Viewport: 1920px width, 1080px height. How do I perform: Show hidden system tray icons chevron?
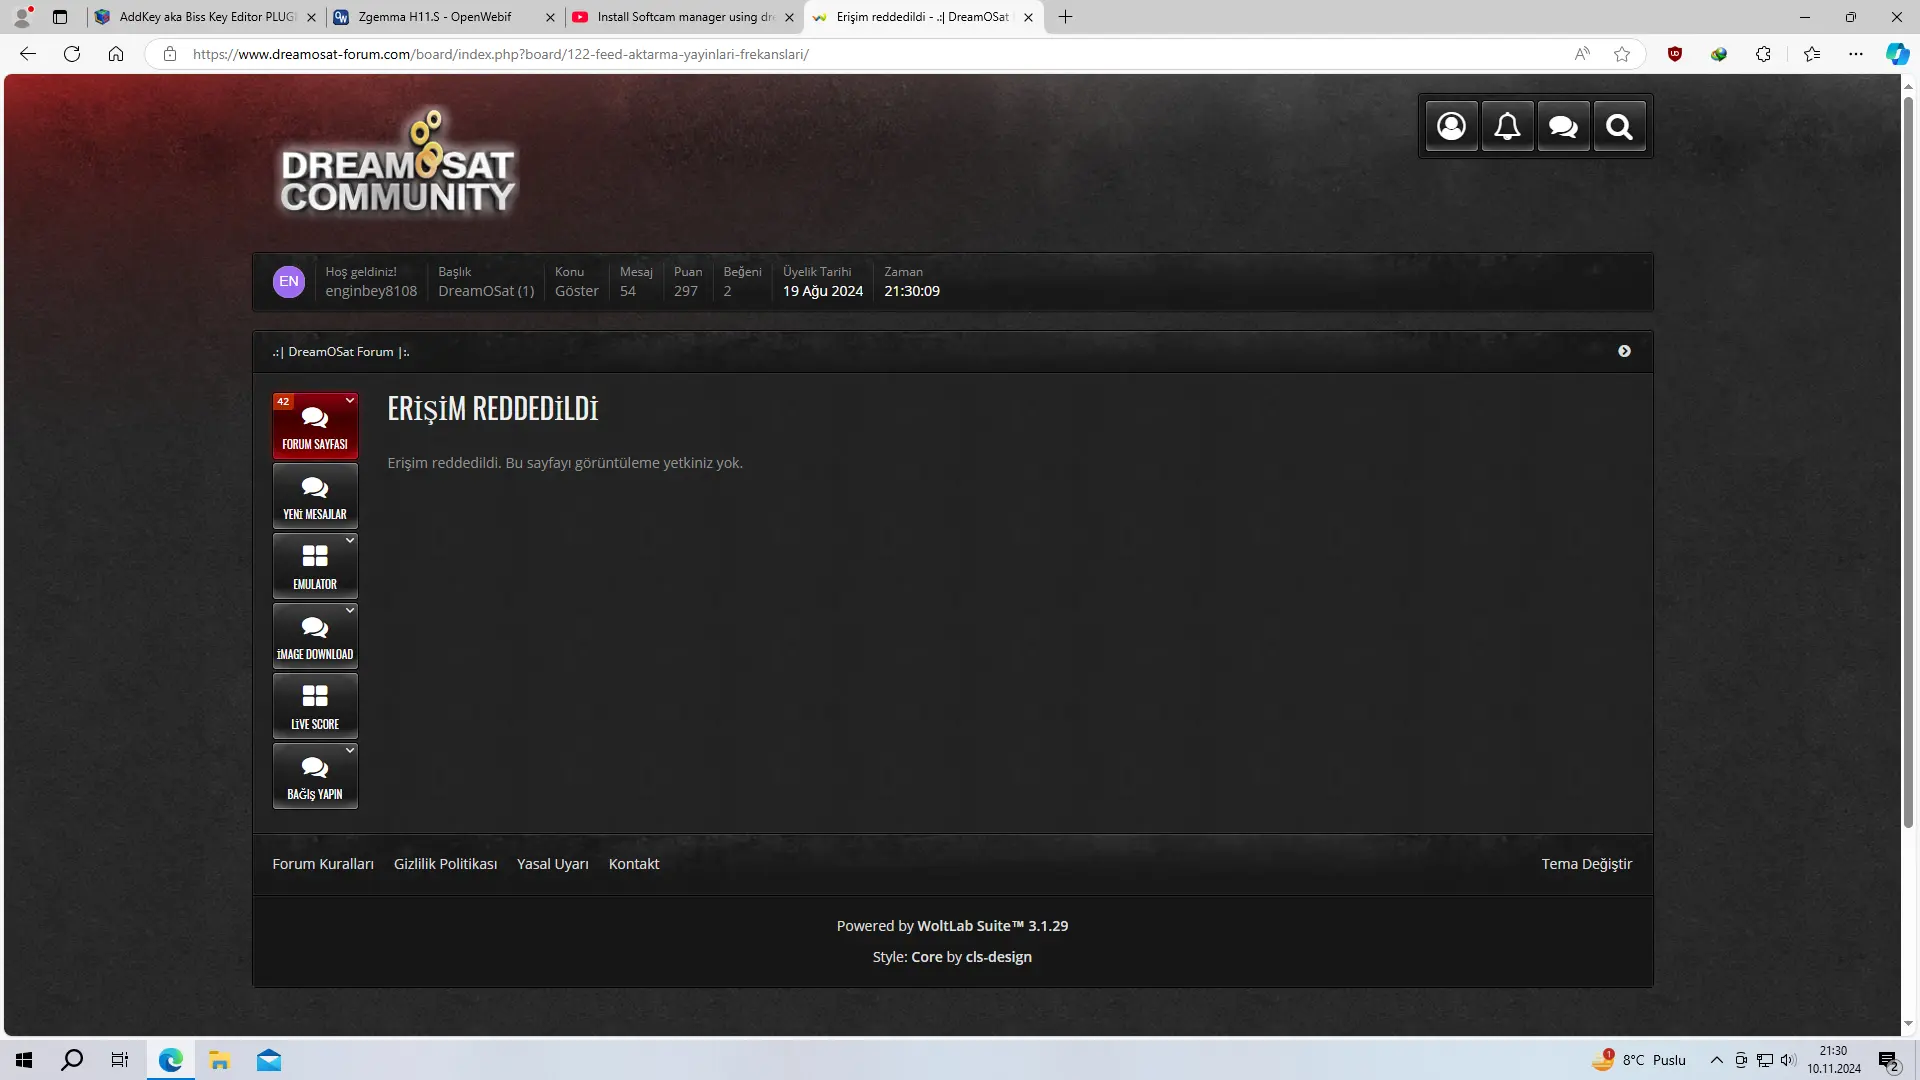[x=1716, y=1060]
